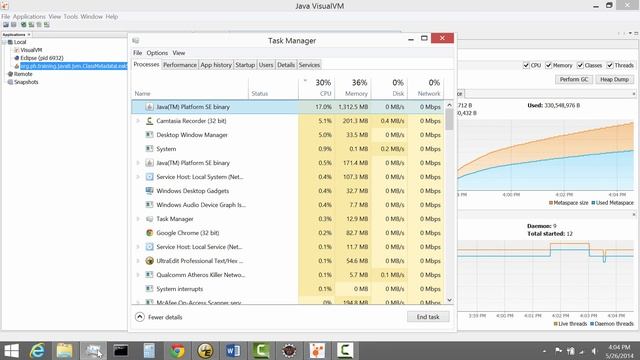Toggle the Threads checkbox in VisualVM
The image size is (640, 360).
[x=610, y=65]
